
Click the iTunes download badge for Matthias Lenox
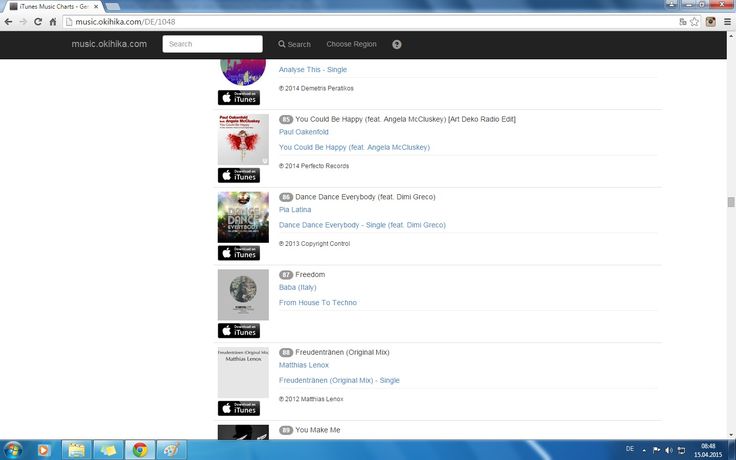click(238, 408)
